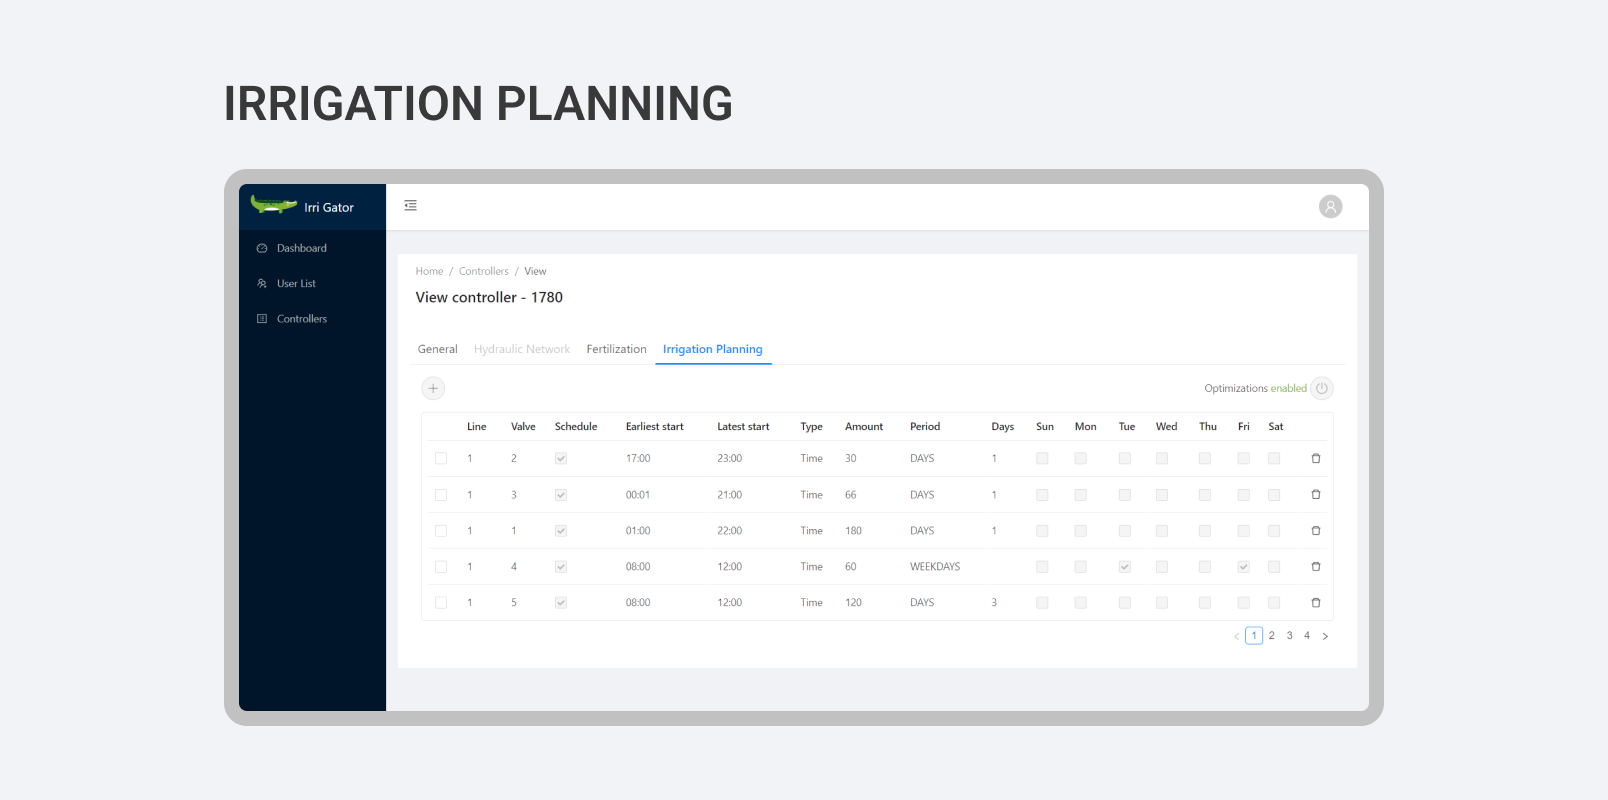This screenshot has height=800, width=1608.
Task: Select the row checkbox for valve 2
Action: [441, 458]
